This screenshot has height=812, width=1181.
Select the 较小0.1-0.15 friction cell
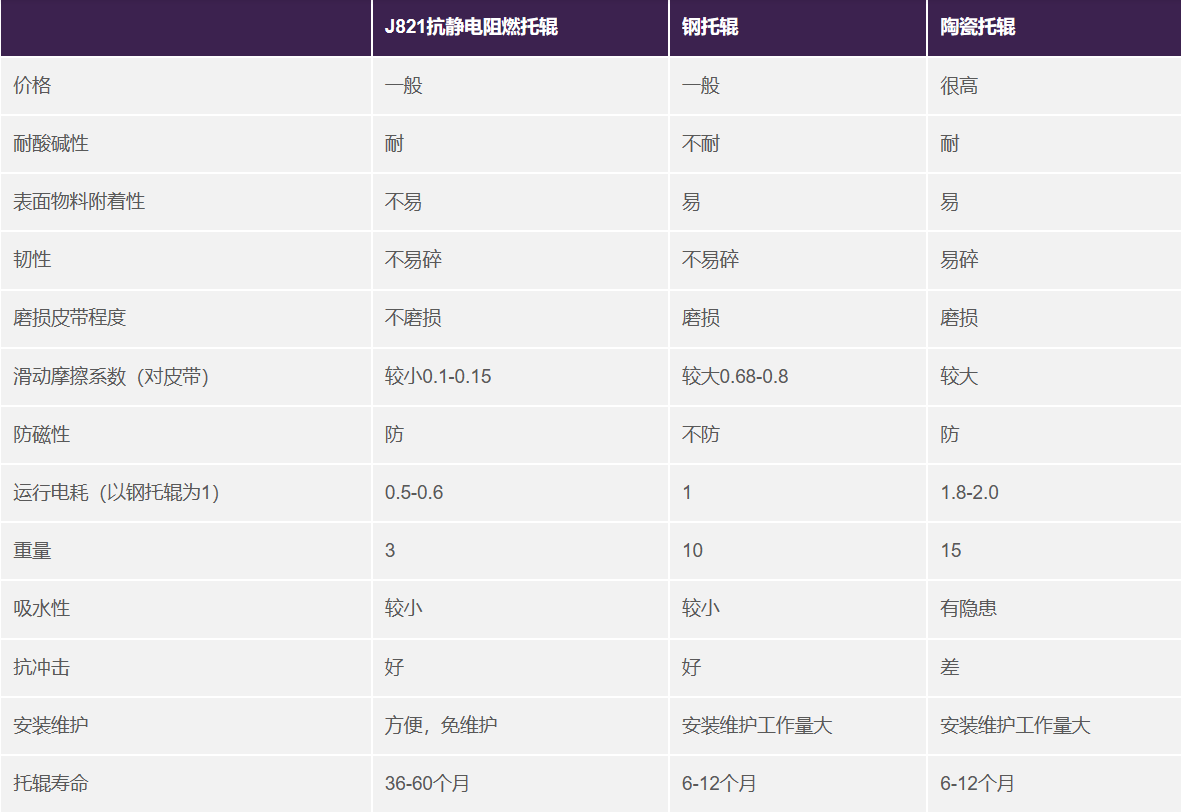438,377
